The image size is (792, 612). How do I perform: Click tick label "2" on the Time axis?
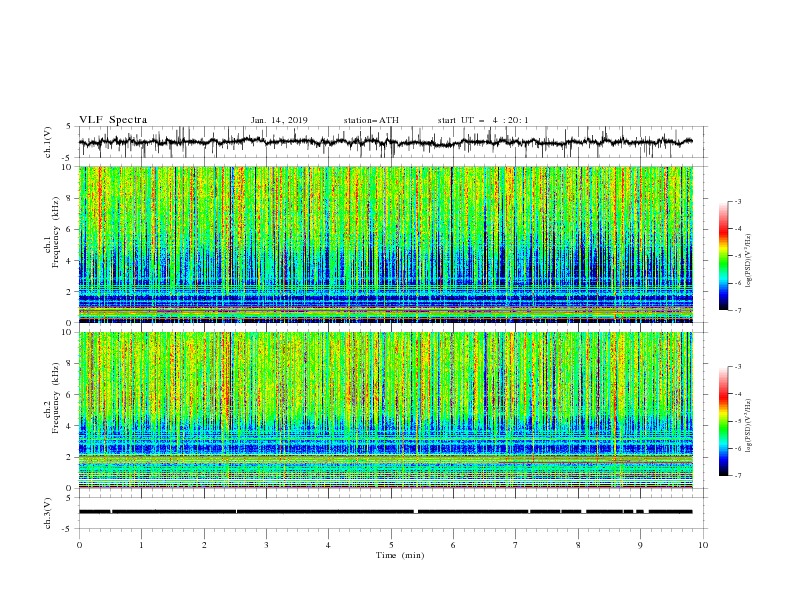[204, 545]
